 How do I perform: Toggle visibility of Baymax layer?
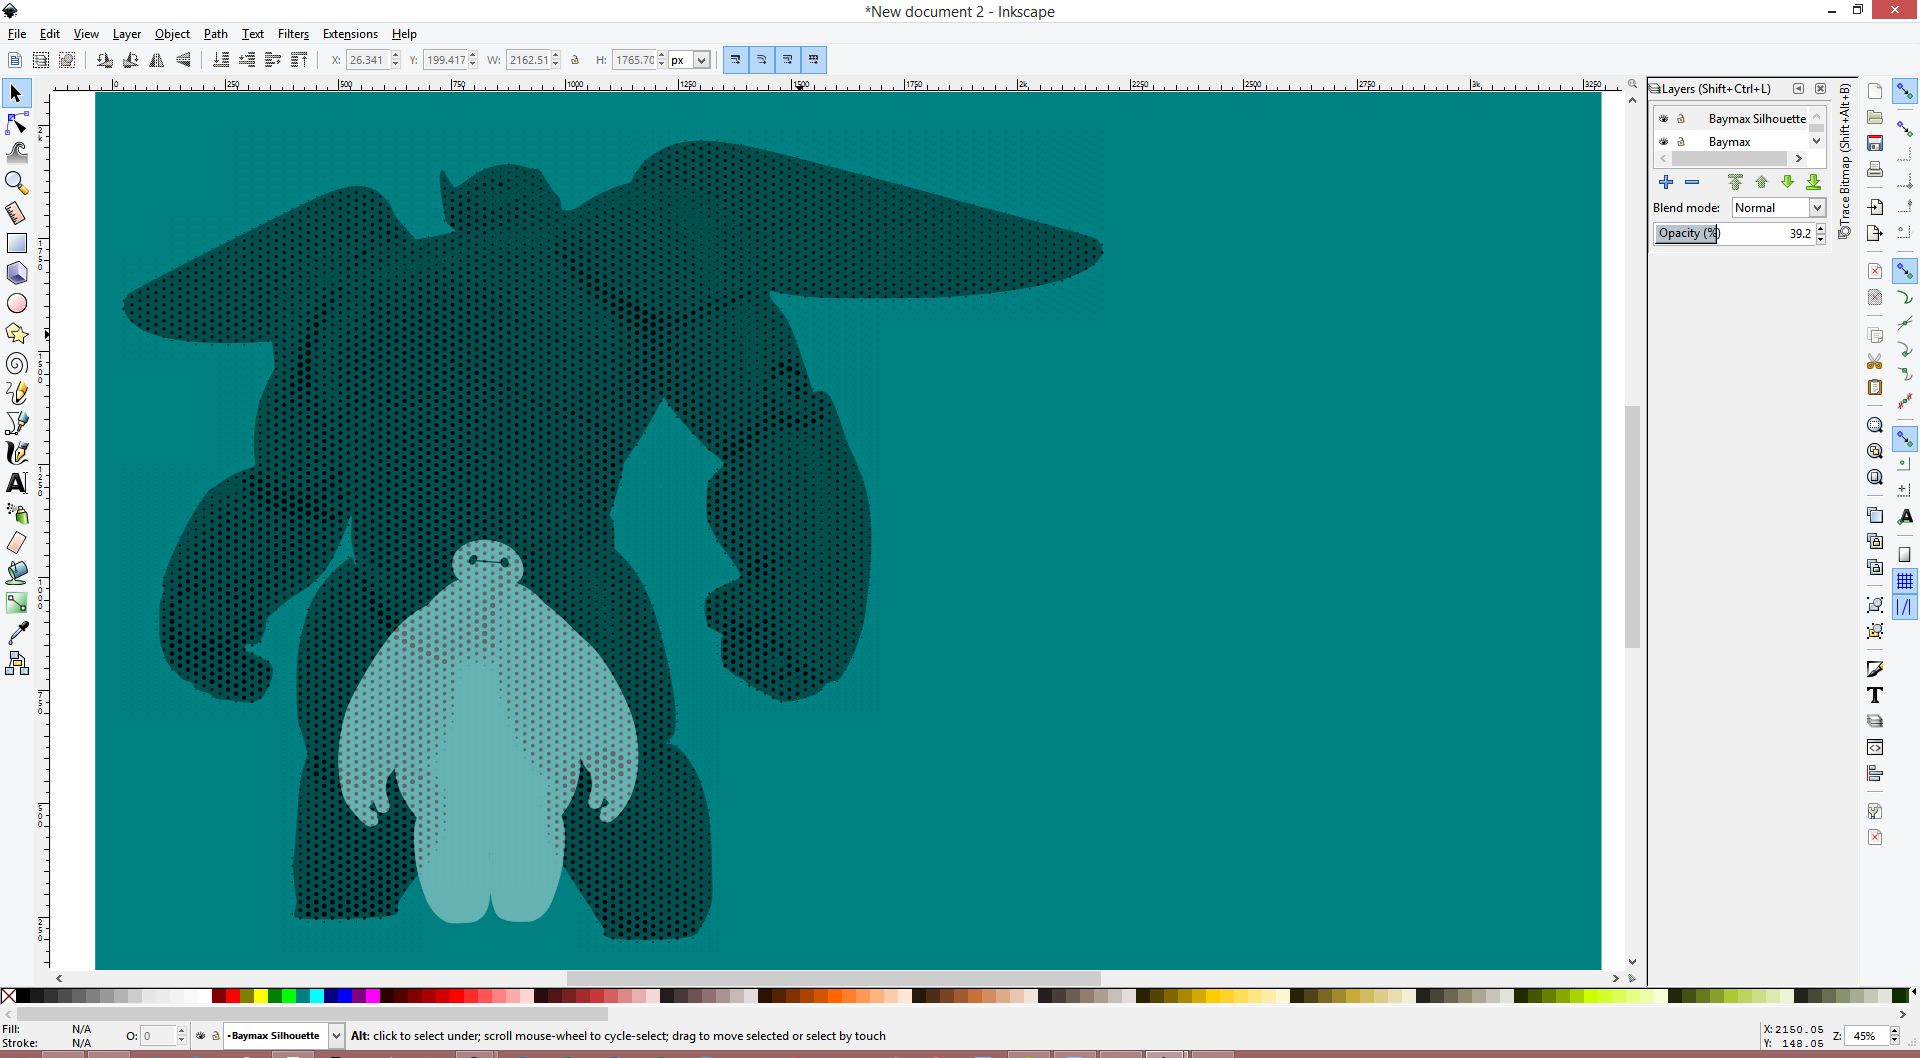tap(1664, 142)
